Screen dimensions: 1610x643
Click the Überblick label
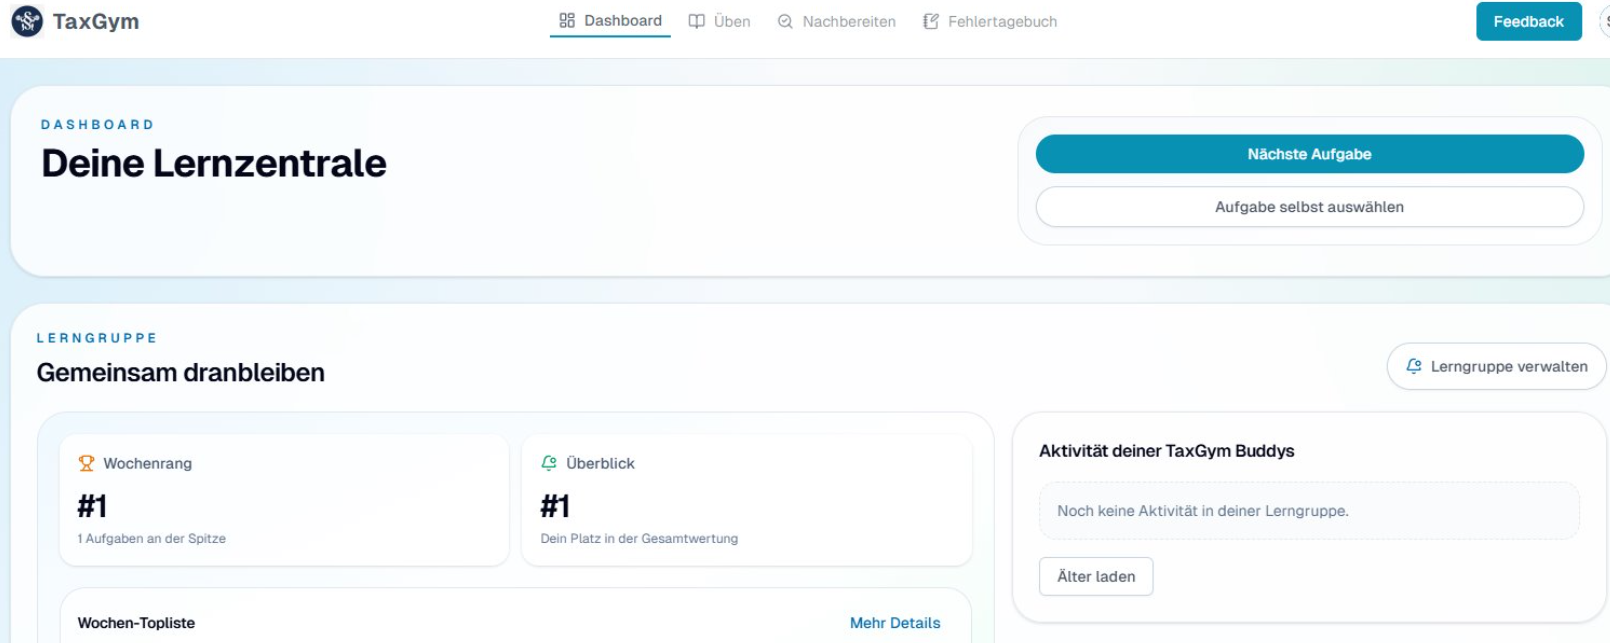click(x=600, y=463)
